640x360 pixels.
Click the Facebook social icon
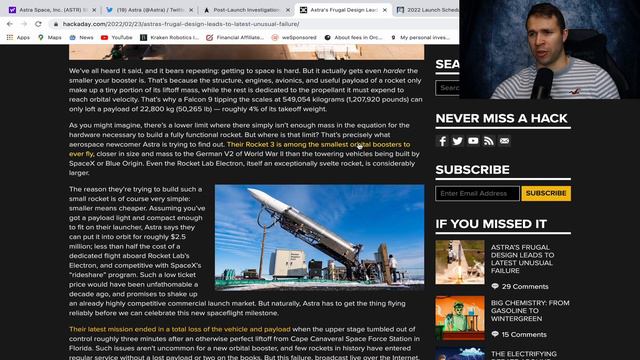pos(442,141)
